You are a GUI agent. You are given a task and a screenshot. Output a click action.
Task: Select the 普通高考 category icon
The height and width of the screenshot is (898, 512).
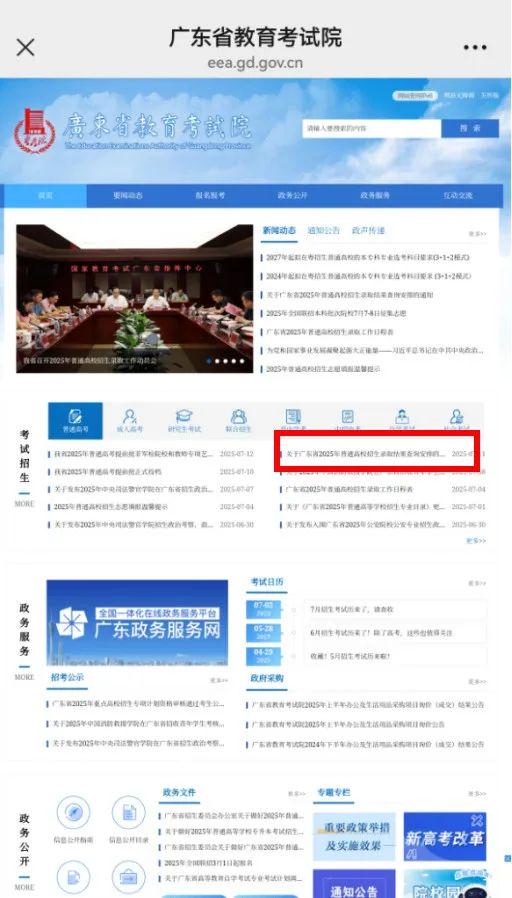click(76, 421)
